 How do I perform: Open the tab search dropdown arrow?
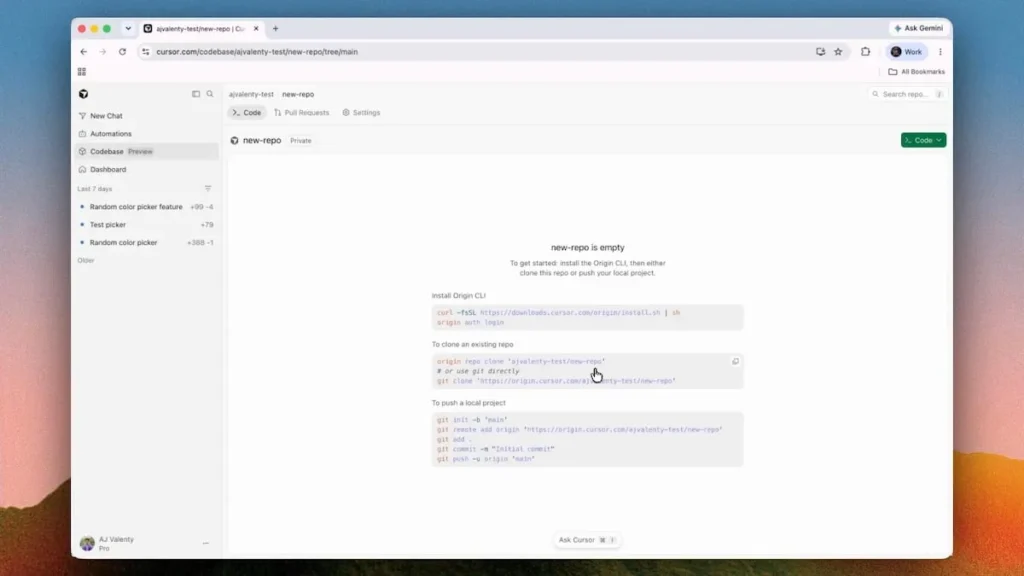click(x=128, y=29)
